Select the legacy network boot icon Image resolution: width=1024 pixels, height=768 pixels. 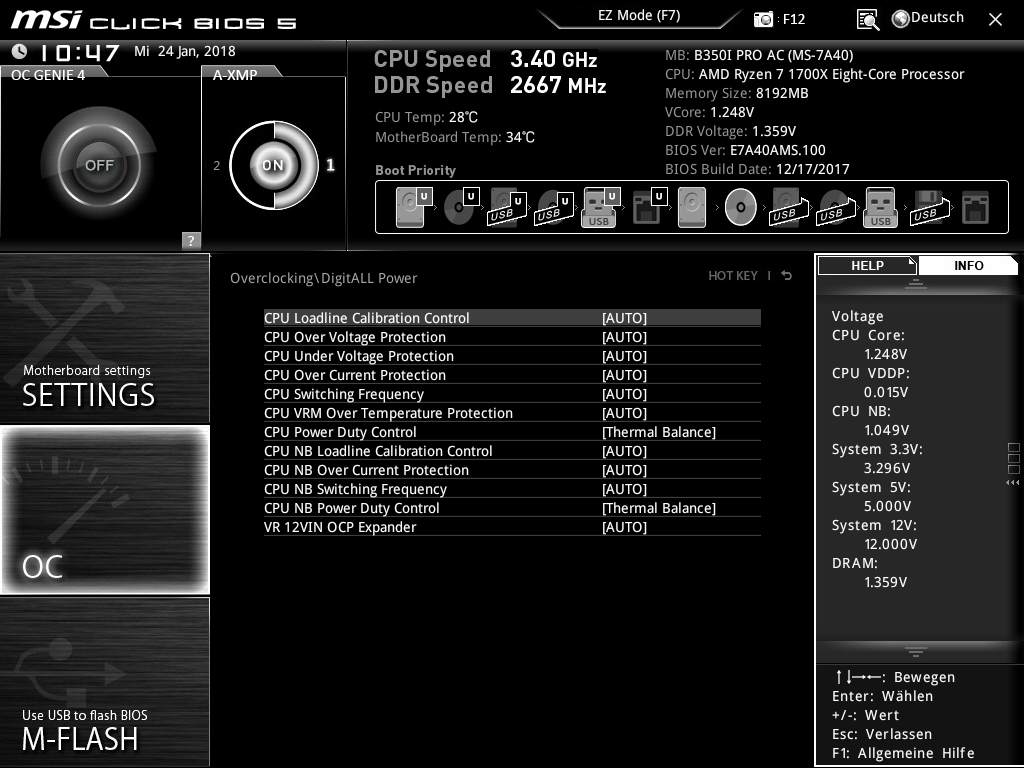pyautogui.click(x=976, y=207)
